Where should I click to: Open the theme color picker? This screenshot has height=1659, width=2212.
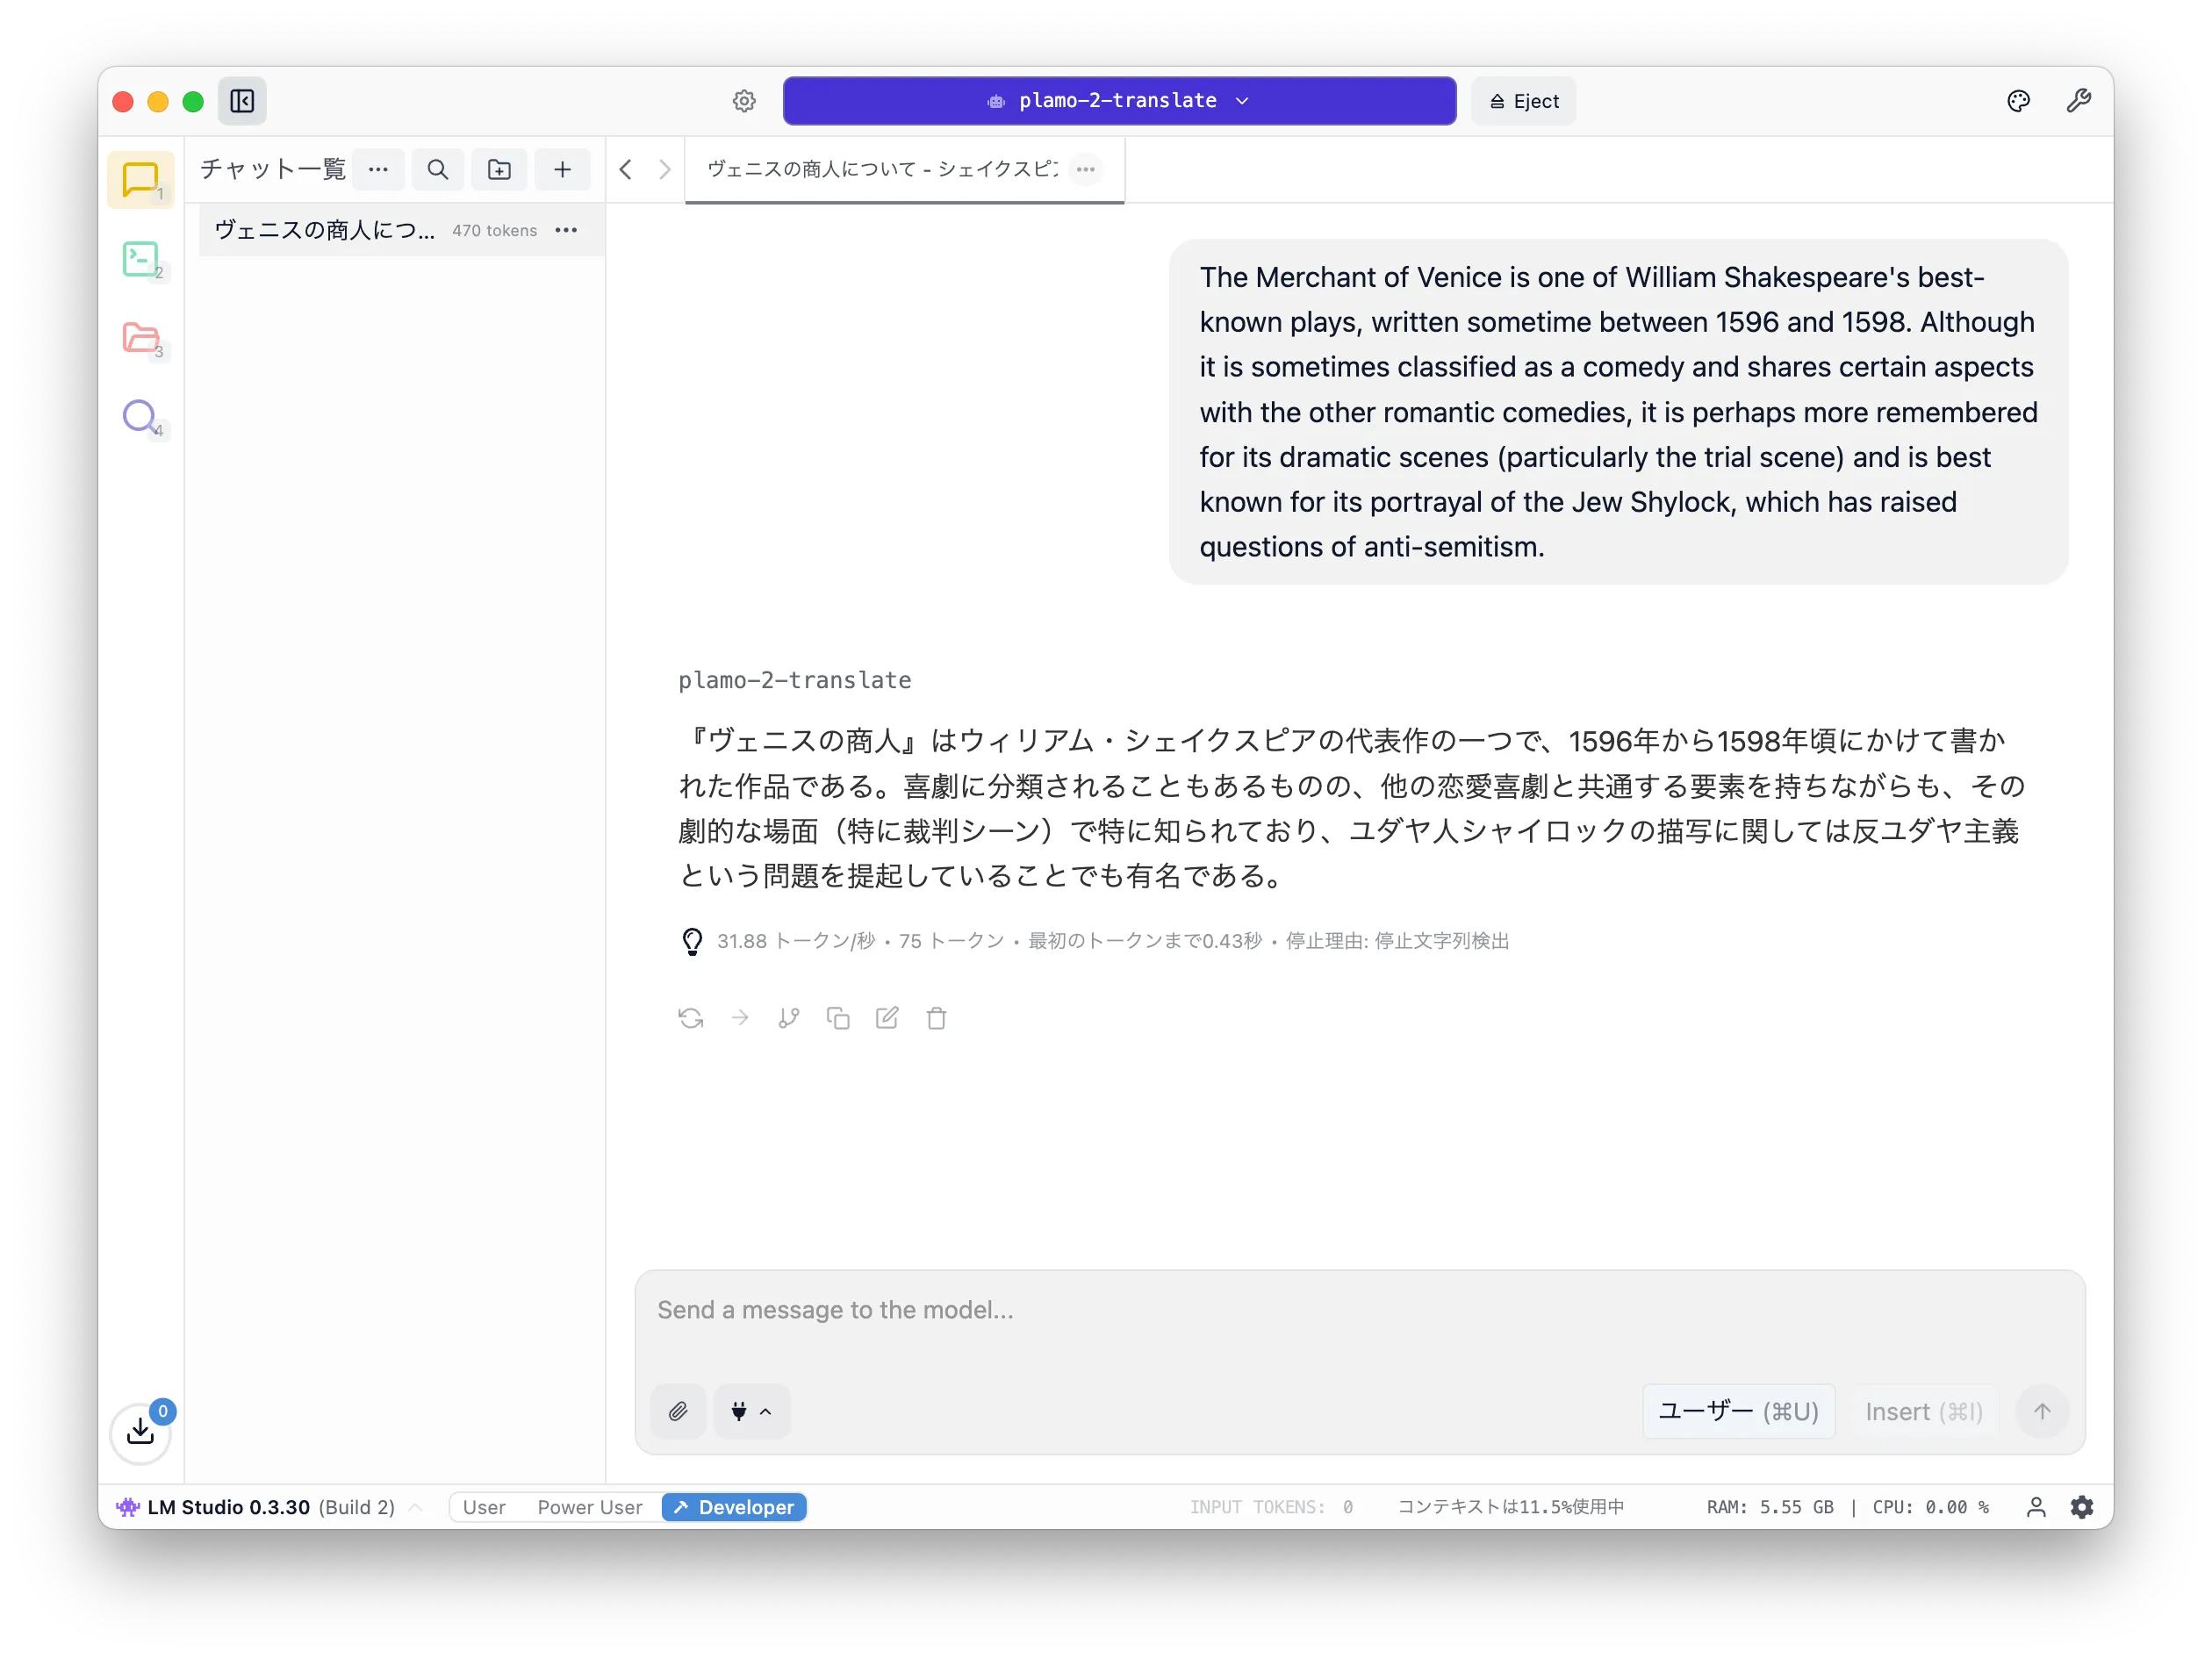click(x=2018, y=101)
